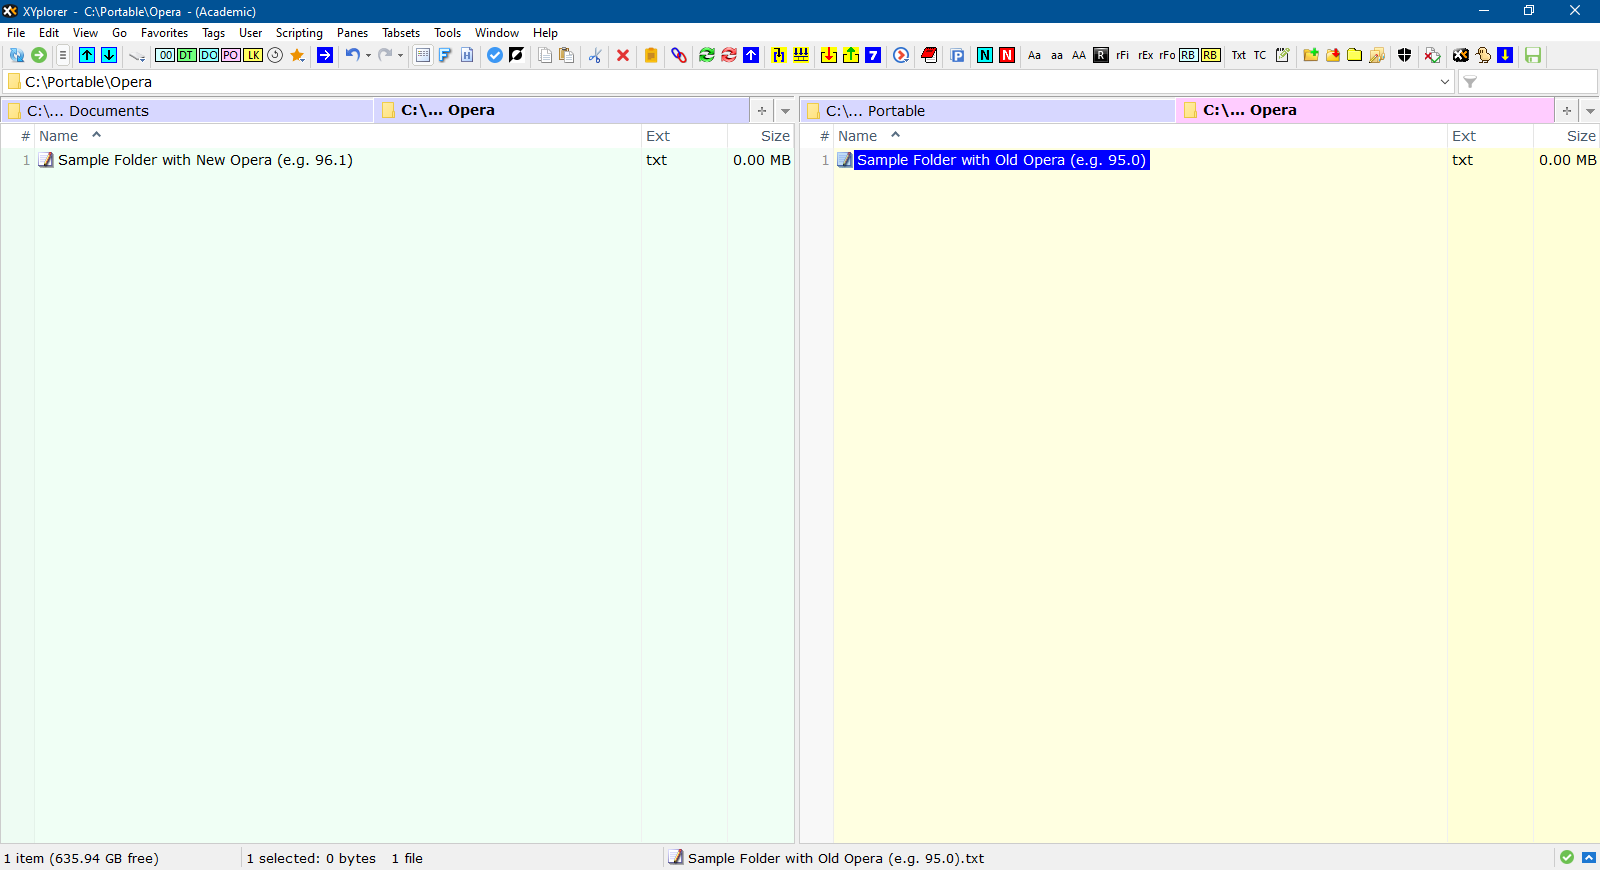The width and height of the screenshot is (1600, 870).
Task: Click the green 'DT' toolbar button
Action: coord(187,55)
